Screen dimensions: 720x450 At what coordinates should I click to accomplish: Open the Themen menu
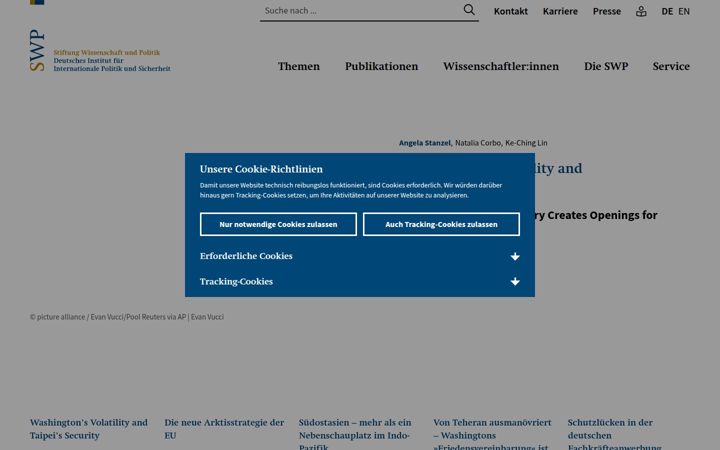298,66
